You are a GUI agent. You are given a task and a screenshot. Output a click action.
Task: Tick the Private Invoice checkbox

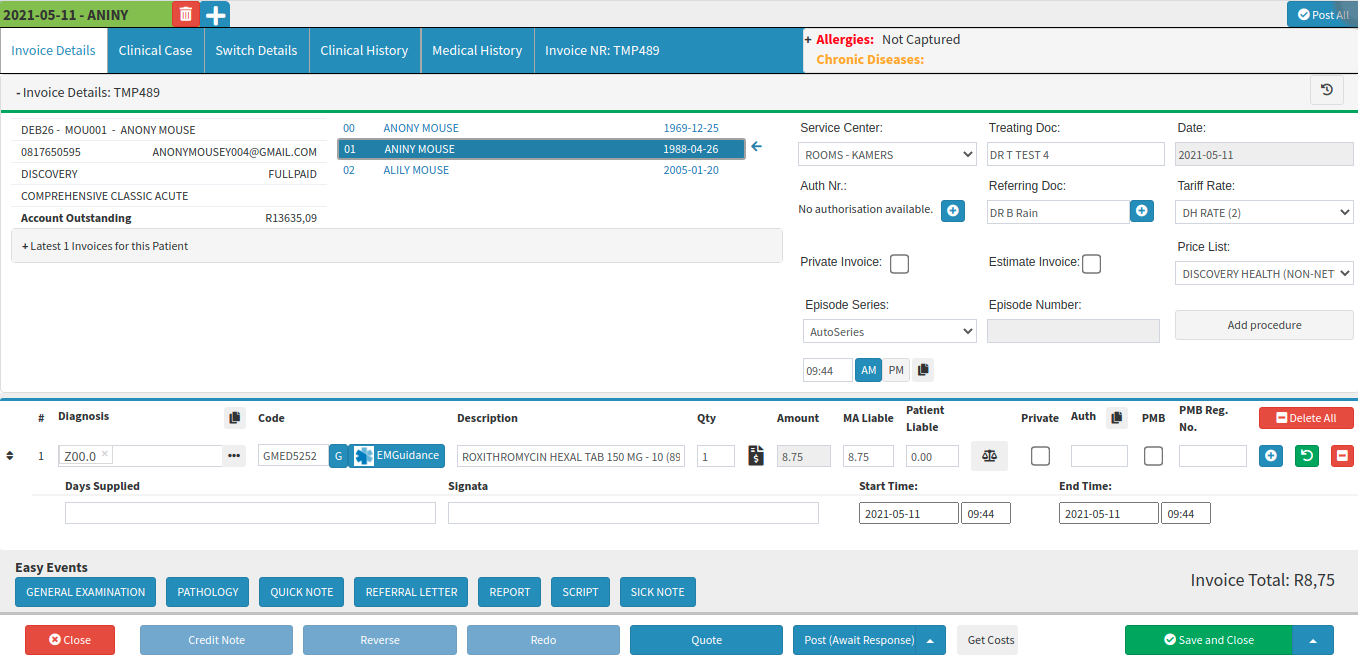coord(899,264)
